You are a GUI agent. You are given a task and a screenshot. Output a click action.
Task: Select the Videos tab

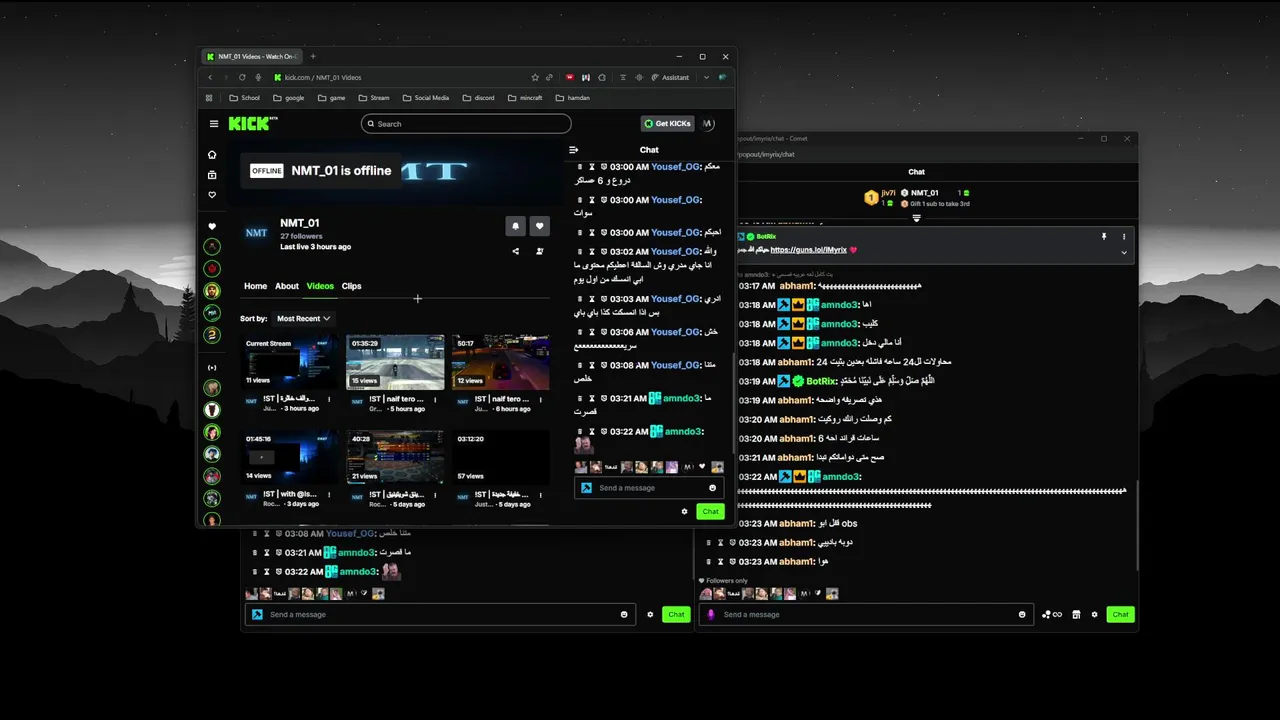[320, 286]
